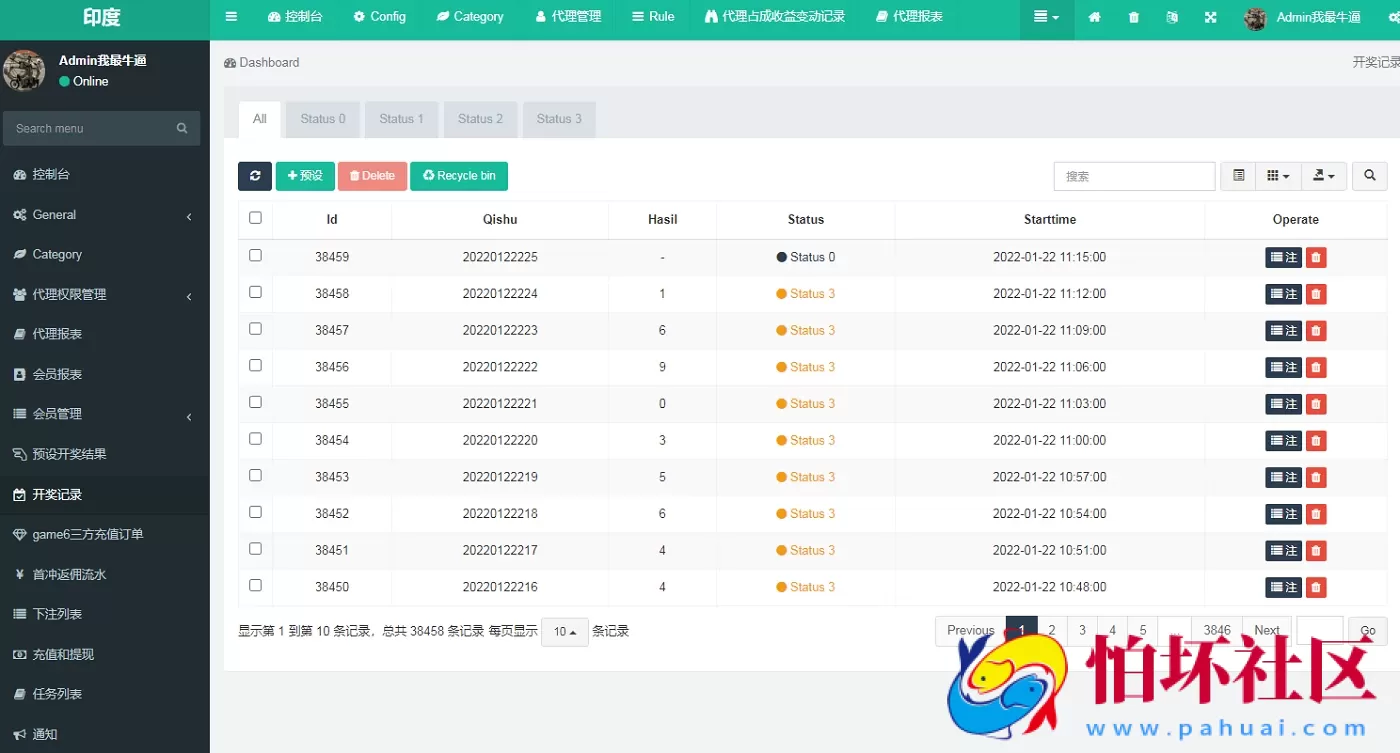Check the select-all header checkbox
The image size is (1400, 753).
(255, 218)
